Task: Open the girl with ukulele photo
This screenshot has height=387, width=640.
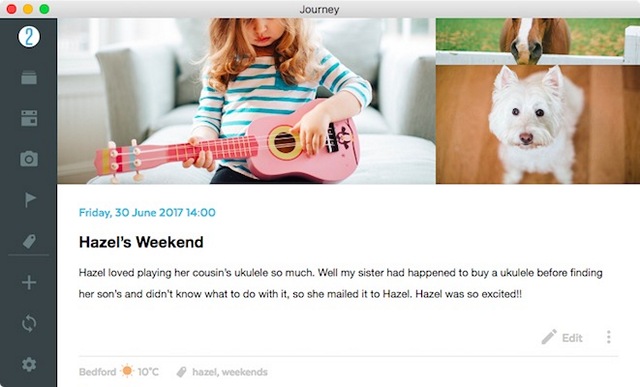Action: [x=247, y=101]
